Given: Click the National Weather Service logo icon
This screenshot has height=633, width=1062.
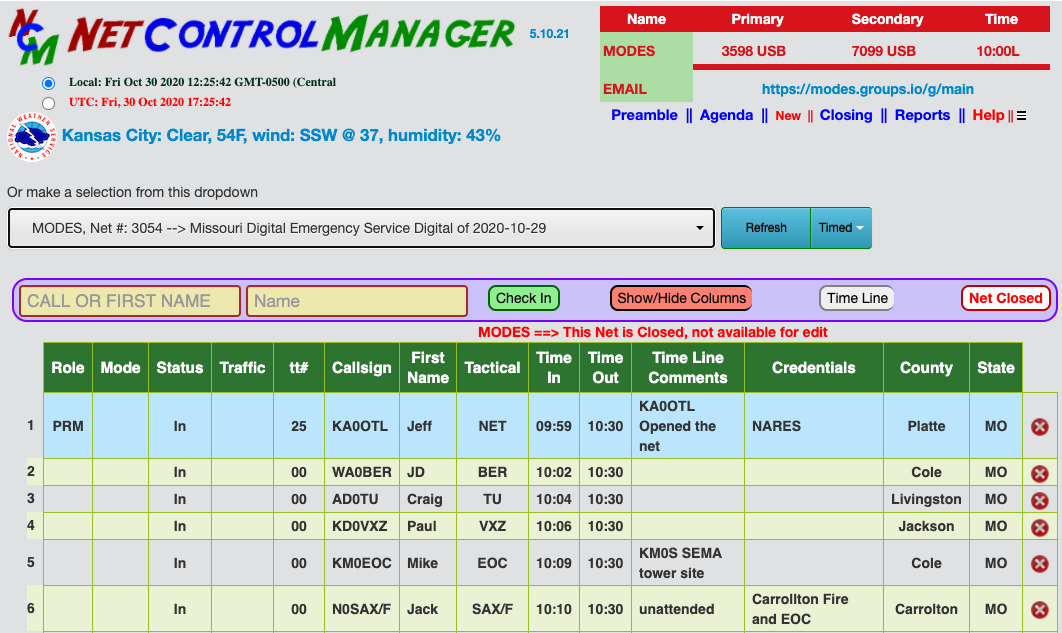Looking at the screenshot, I should point(31,137).
